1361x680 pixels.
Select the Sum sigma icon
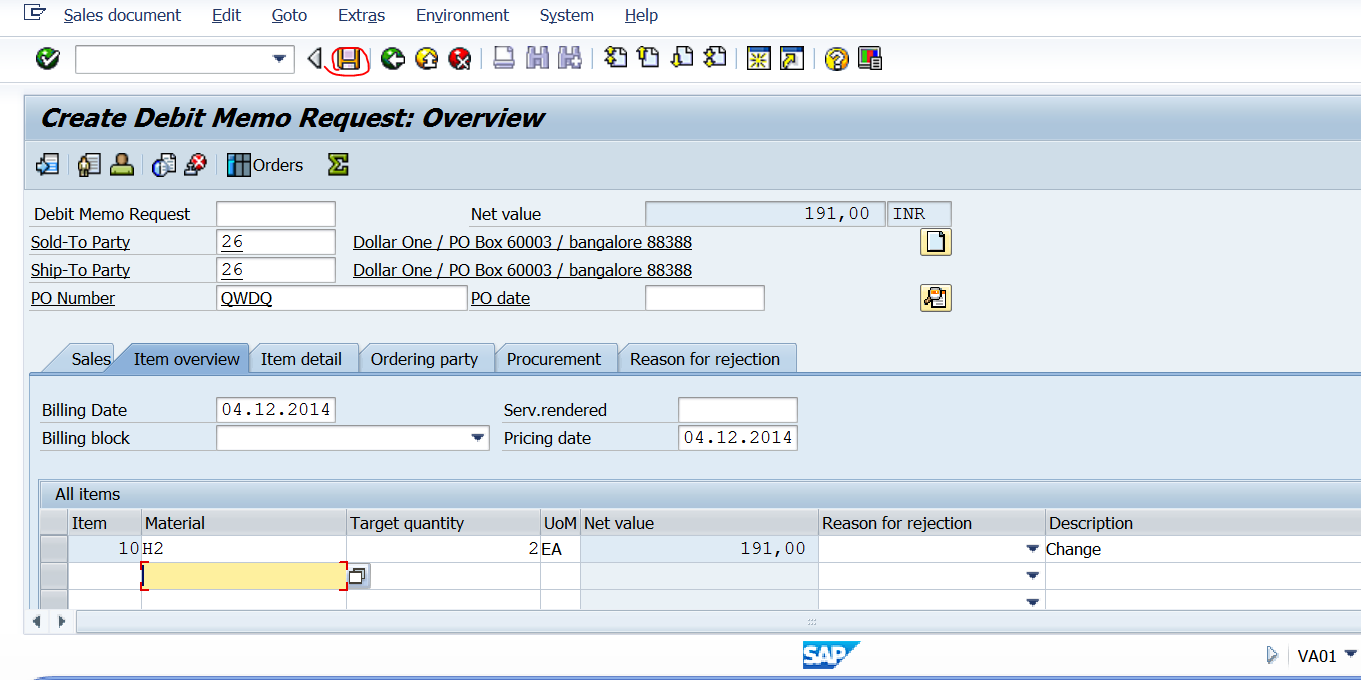click(x=337, y=164)
